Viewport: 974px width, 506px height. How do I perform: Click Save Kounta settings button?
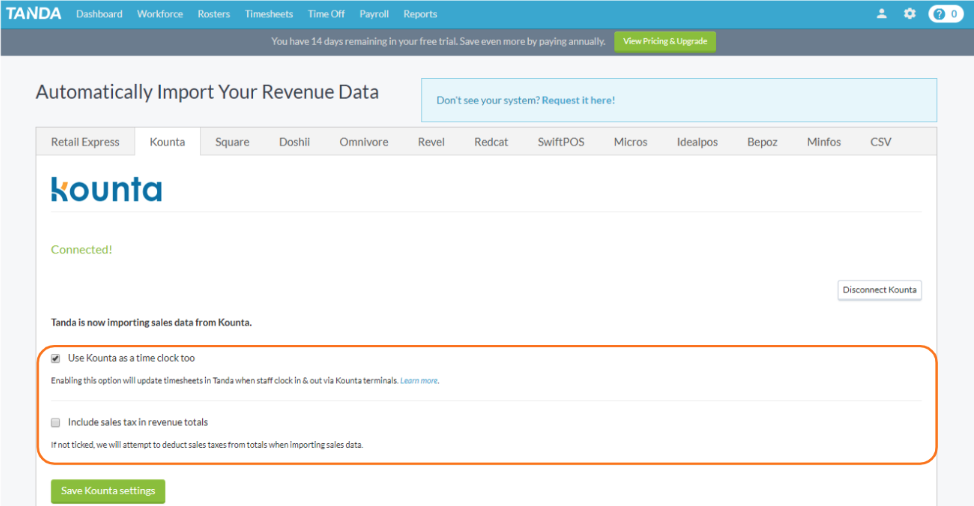pos(108,491)
